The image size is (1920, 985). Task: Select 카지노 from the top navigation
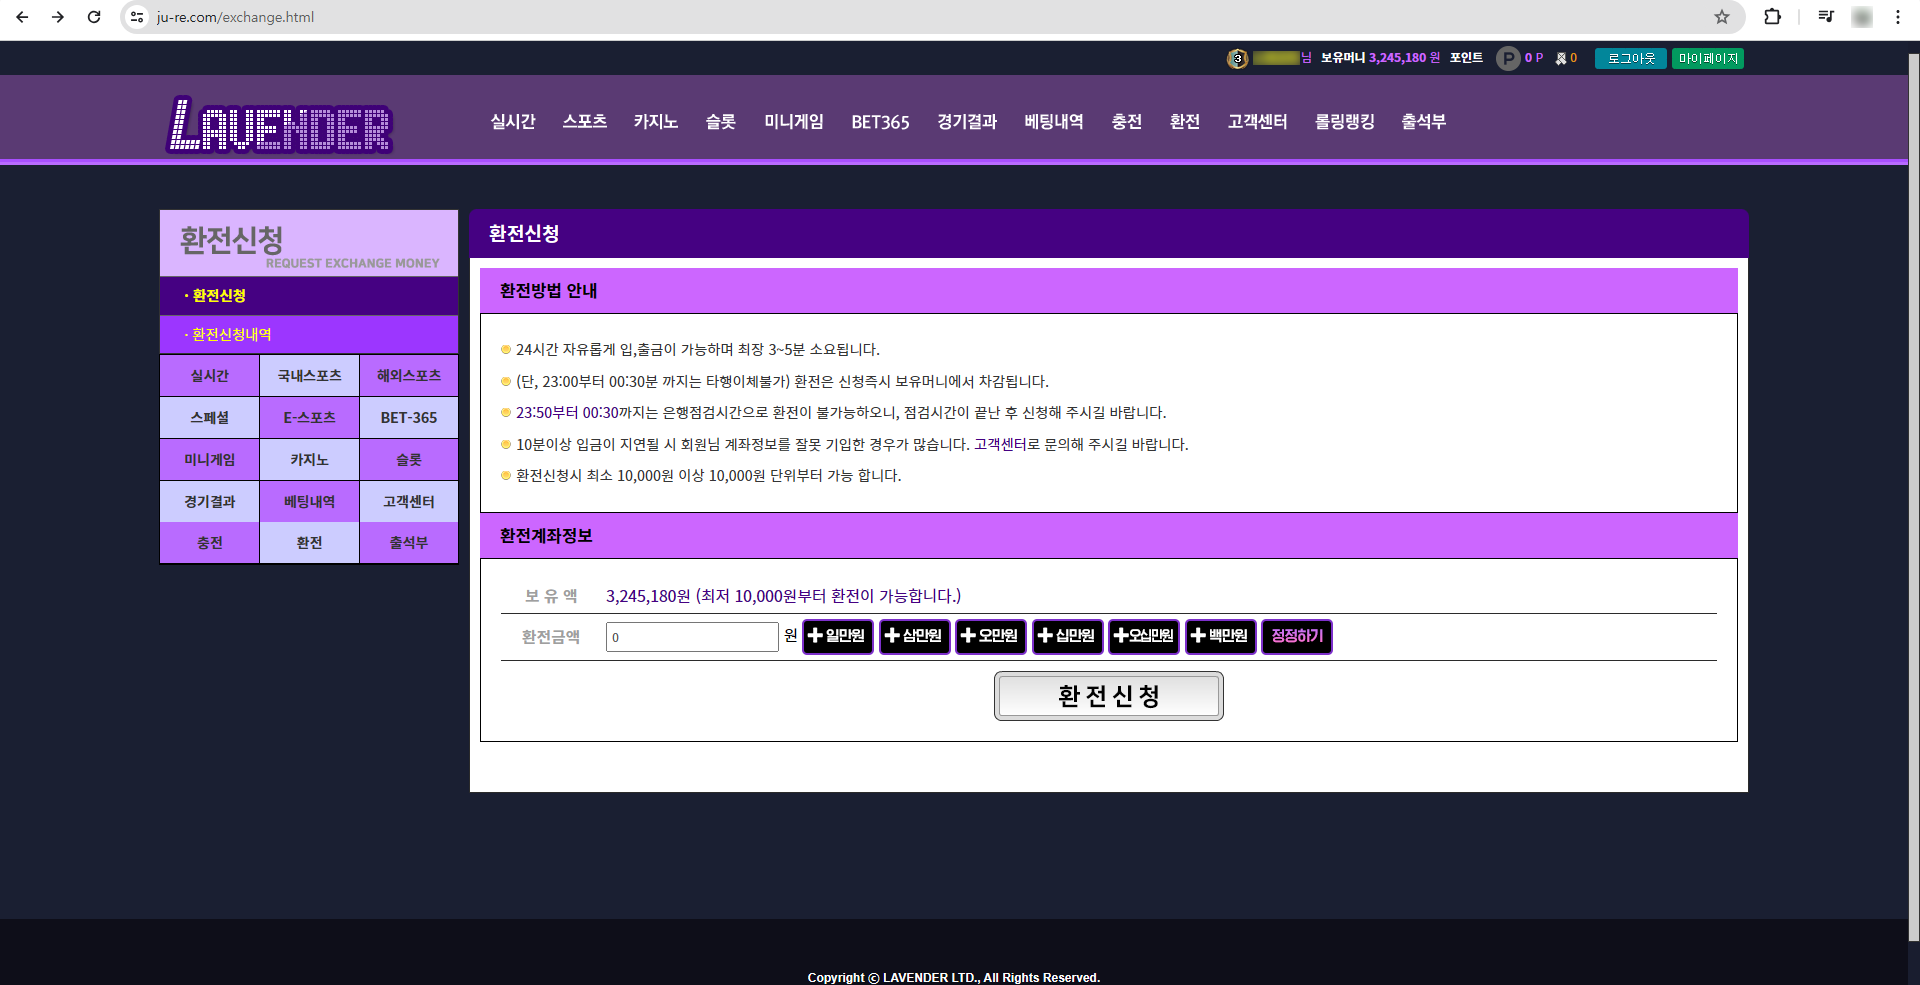pos(655,121)
